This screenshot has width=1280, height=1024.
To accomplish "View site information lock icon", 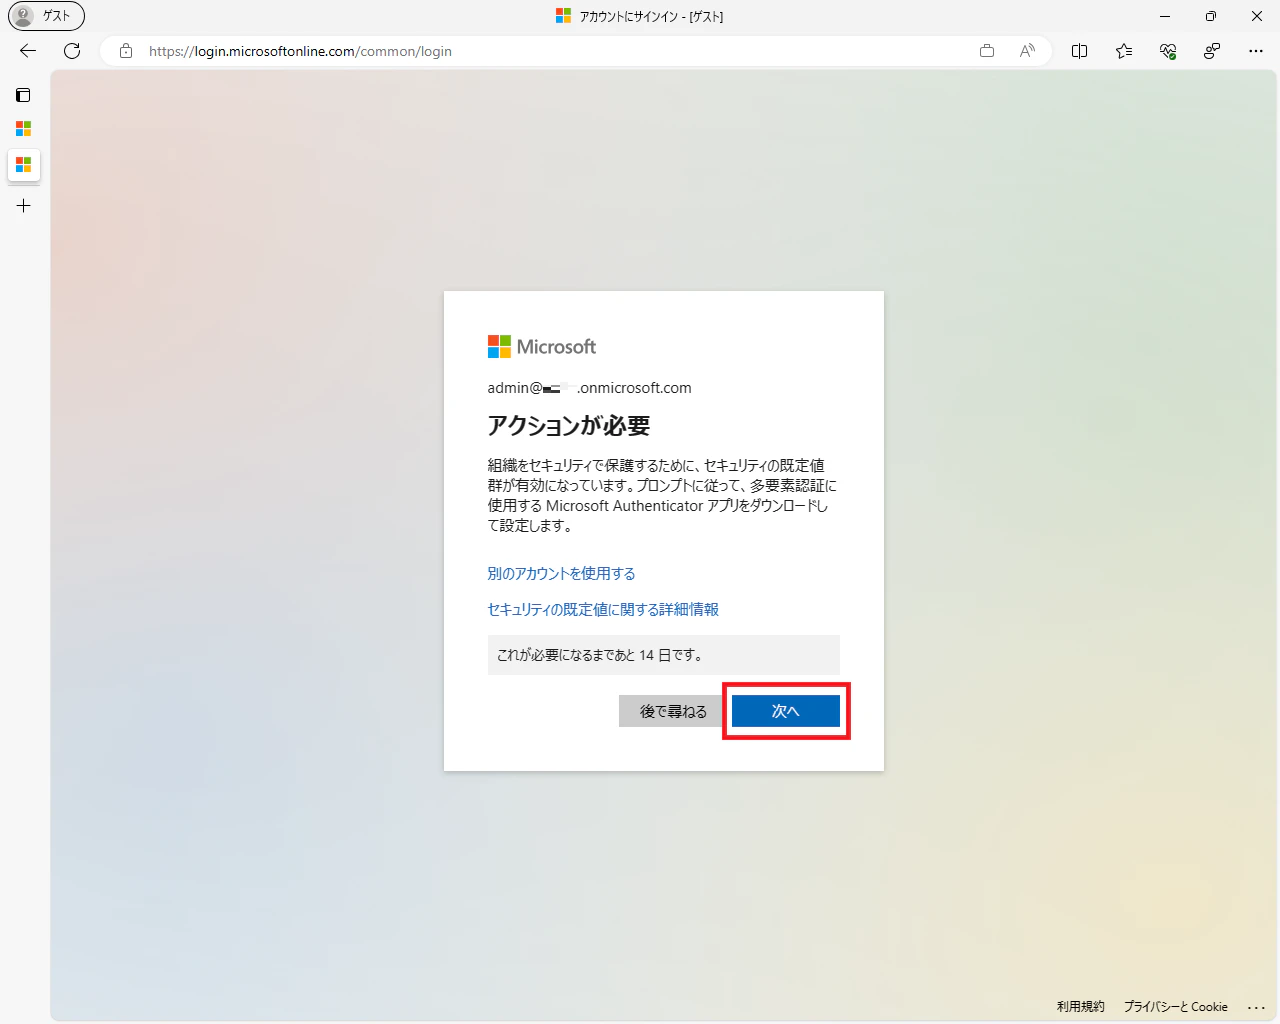I will pyautogui.click(x=126, y=51).
